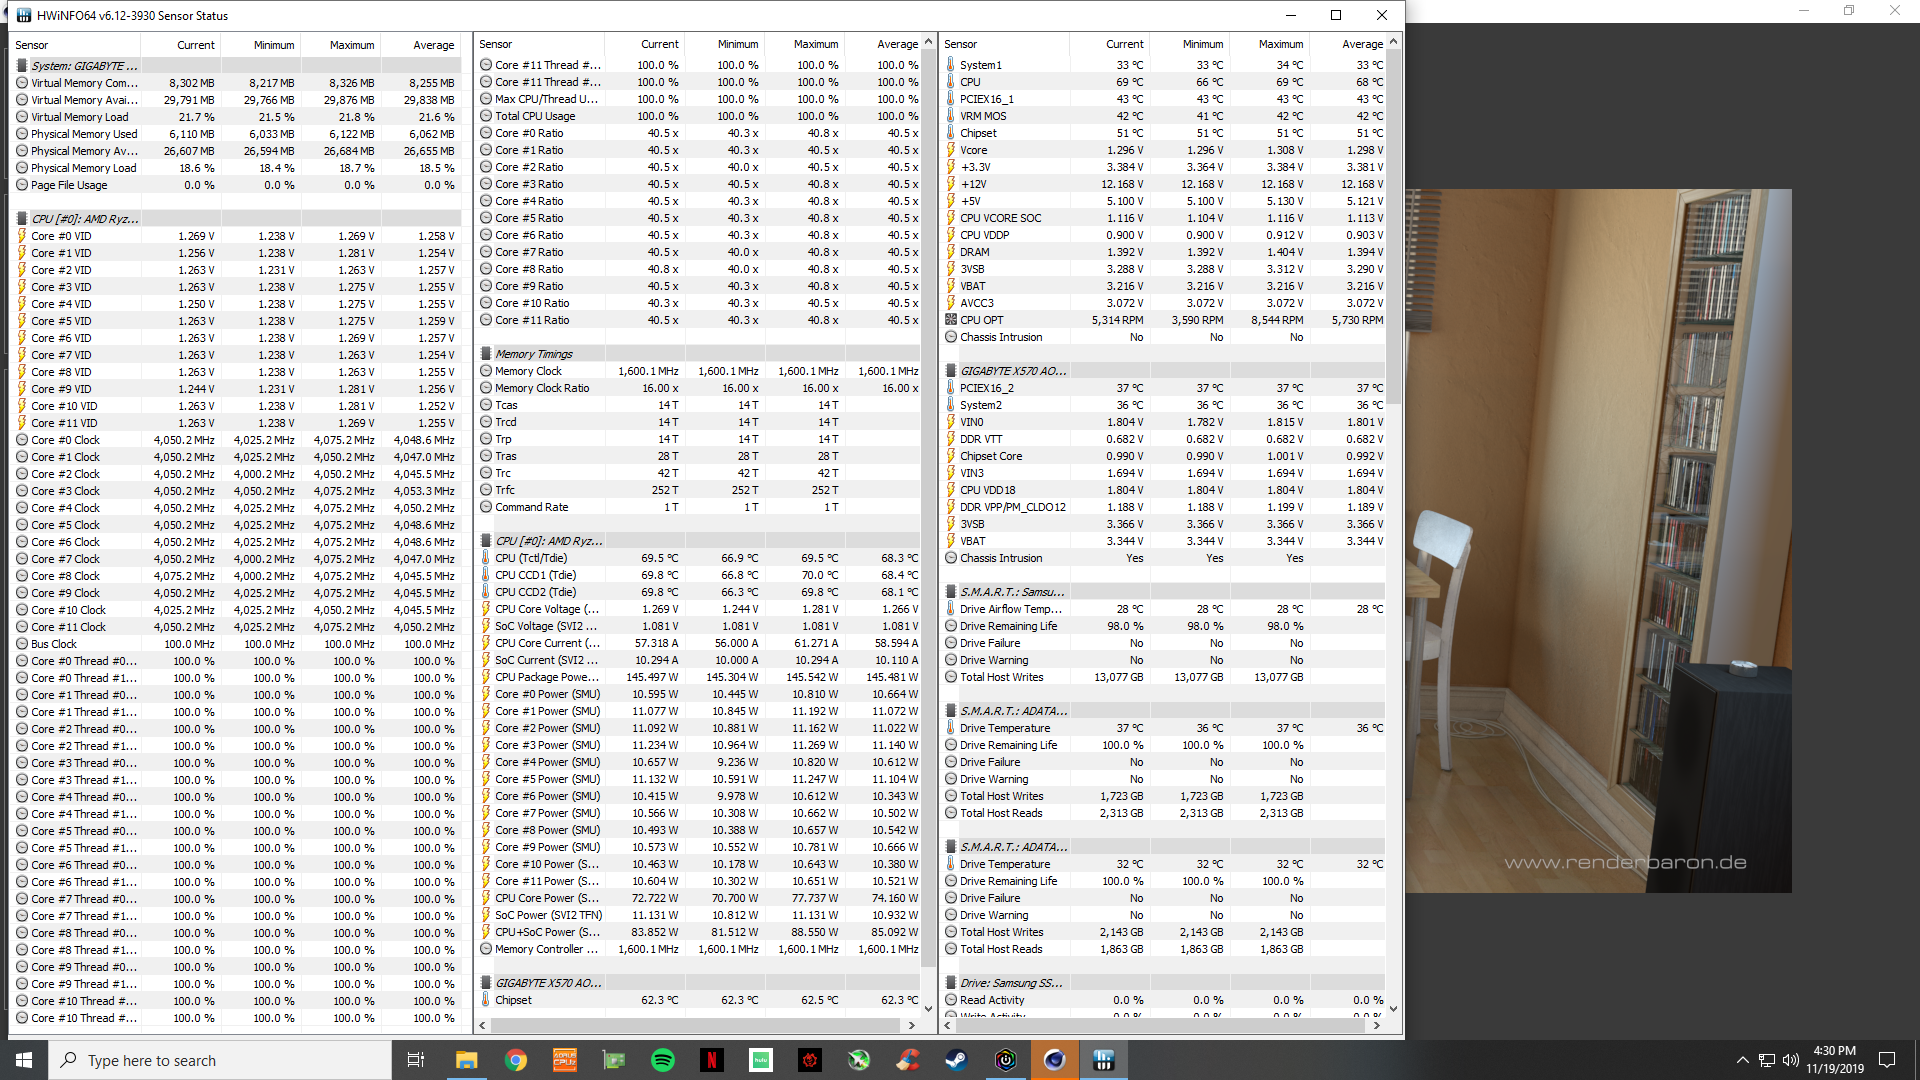The height and width of the screenshot is (1080, 1920).
Task: Select the 'Bus Clock' sensor row
Action: pyautogui.click(x=235, y=644)
